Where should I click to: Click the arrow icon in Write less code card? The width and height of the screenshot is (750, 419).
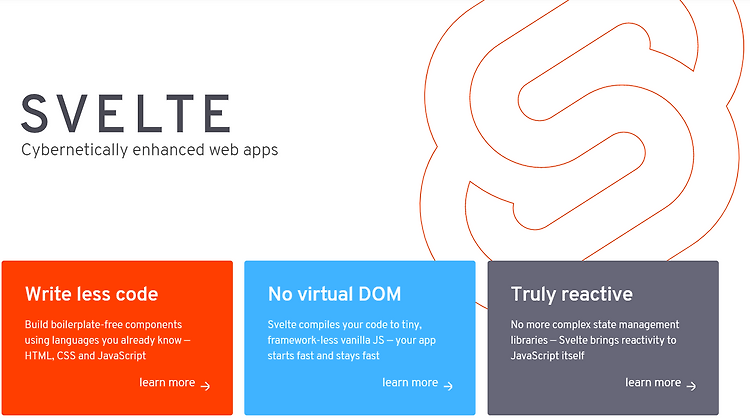click(x=205, y=386)
